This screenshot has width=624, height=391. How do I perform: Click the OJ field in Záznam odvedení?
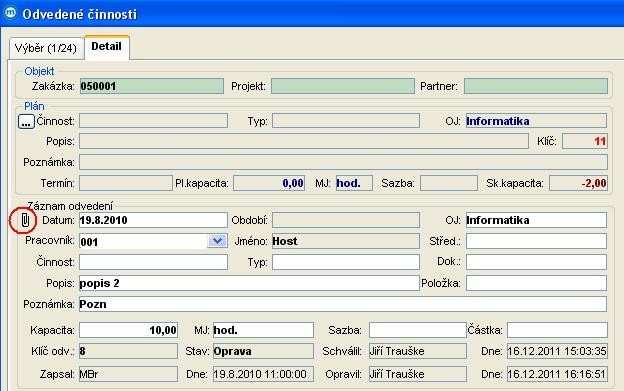pos(536,220)
